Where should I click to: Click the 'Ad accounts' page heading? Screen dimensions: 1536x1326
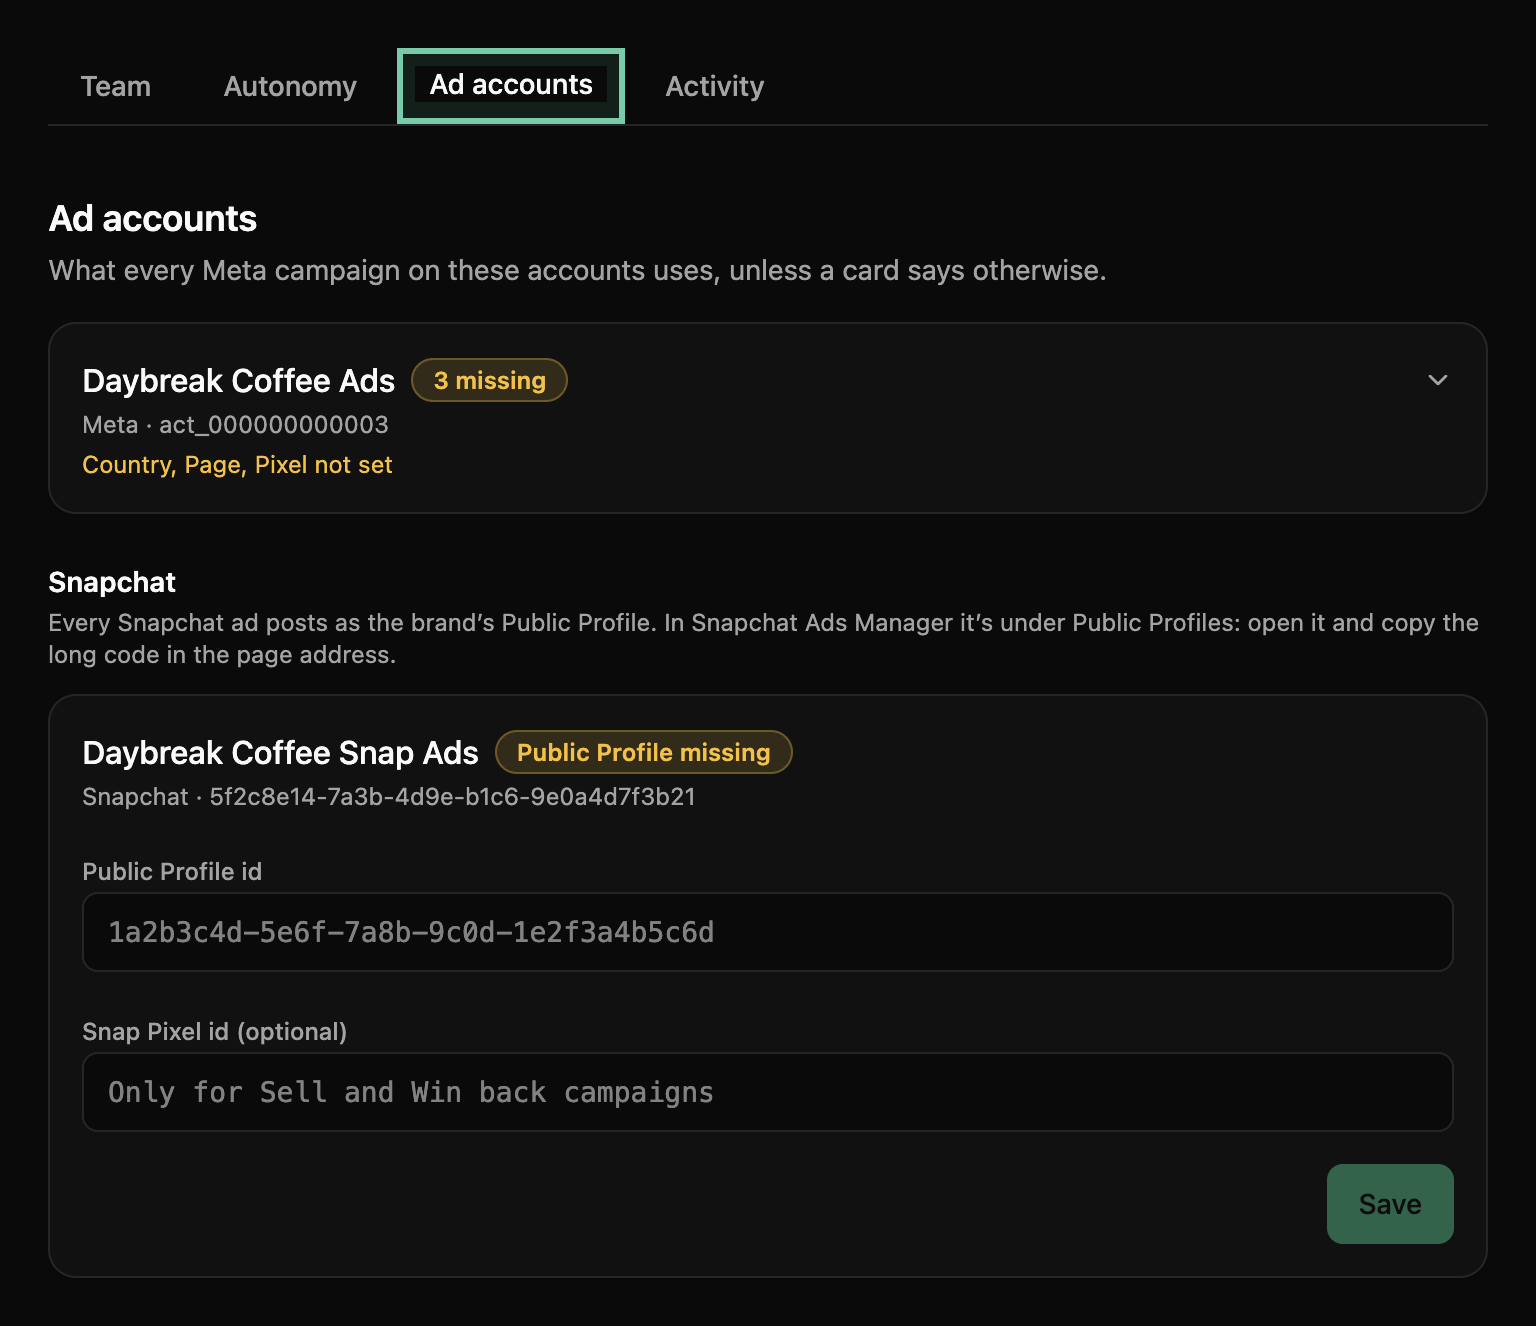pos(153,219)
